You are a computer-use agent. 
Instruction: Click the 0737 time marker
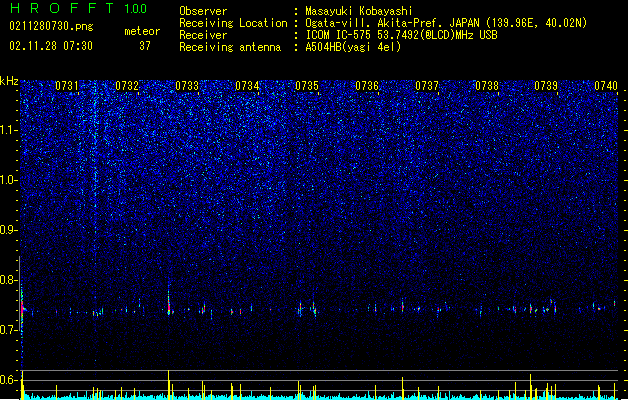tap(427, 86)
